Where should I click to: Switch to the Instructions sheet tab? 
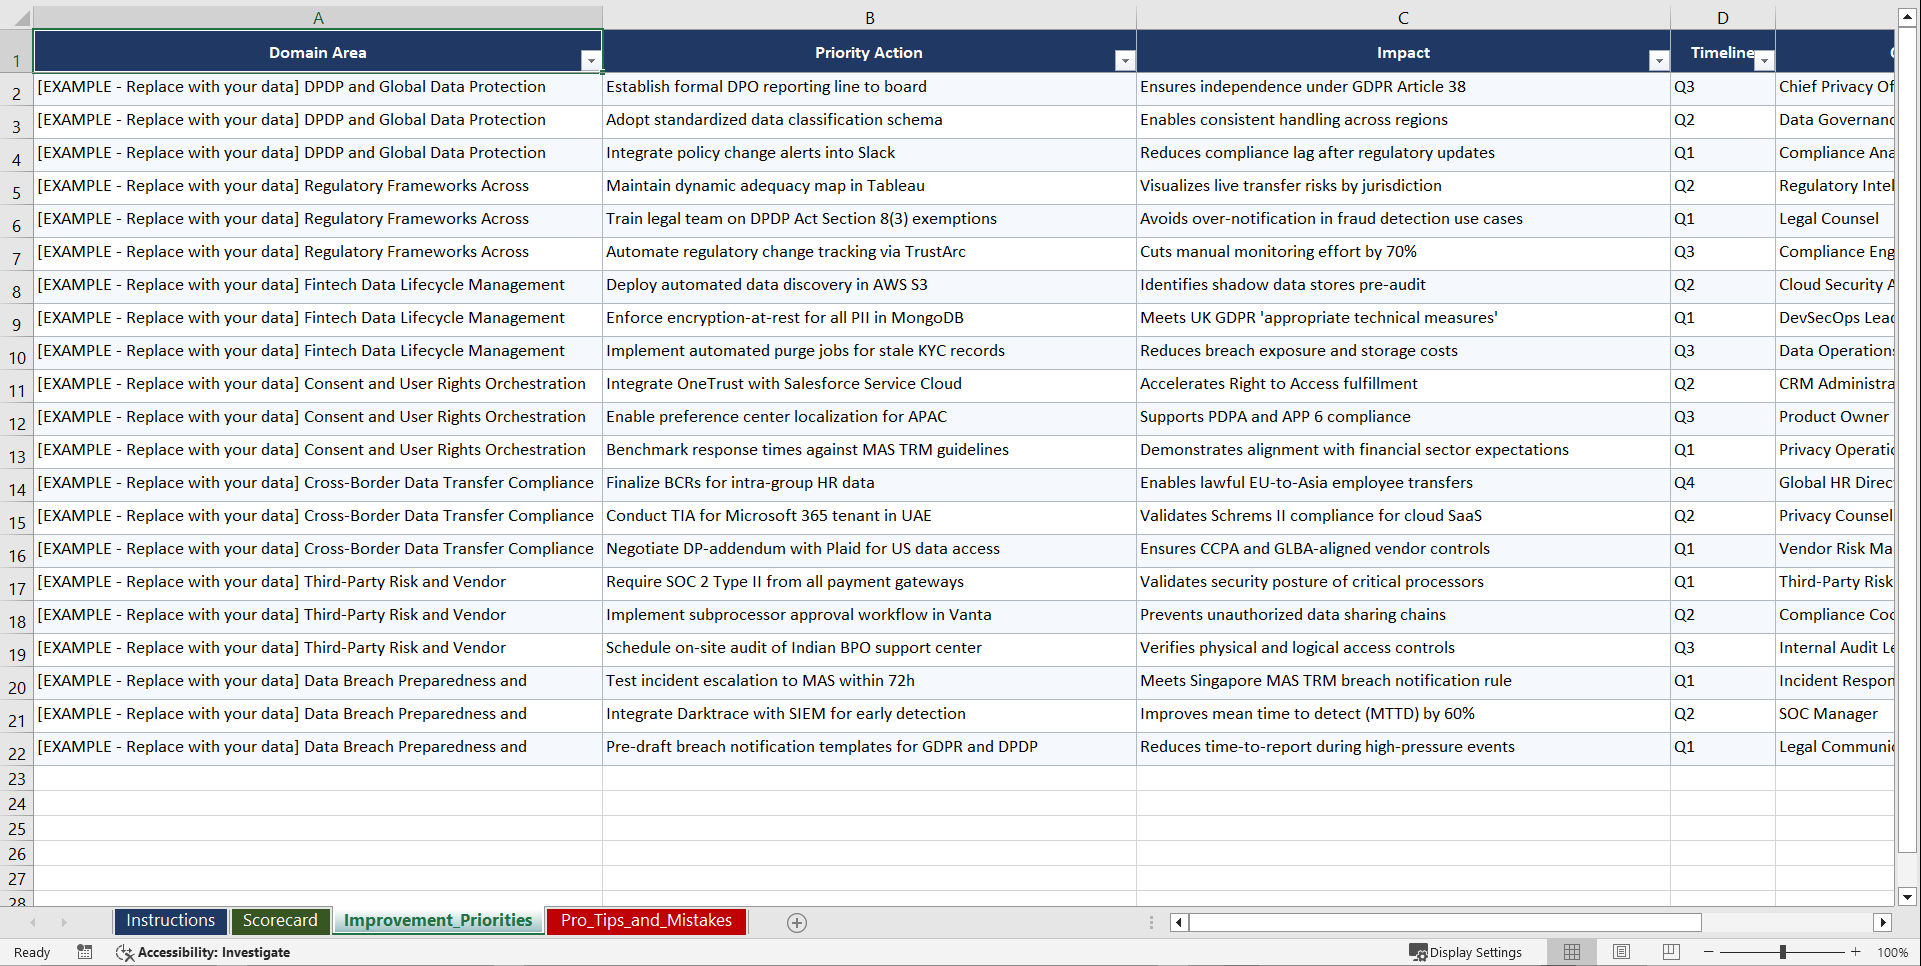click(170, 920)
